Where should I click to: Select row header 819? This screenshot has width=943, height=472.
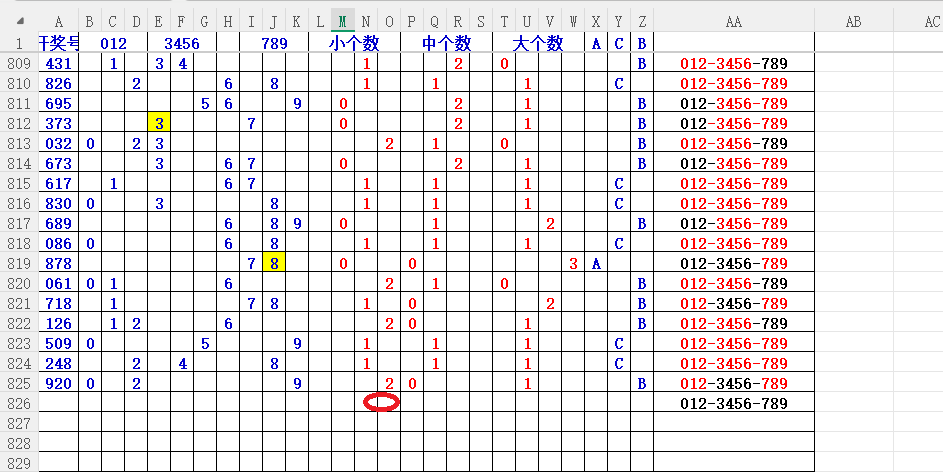click(19, 263)
